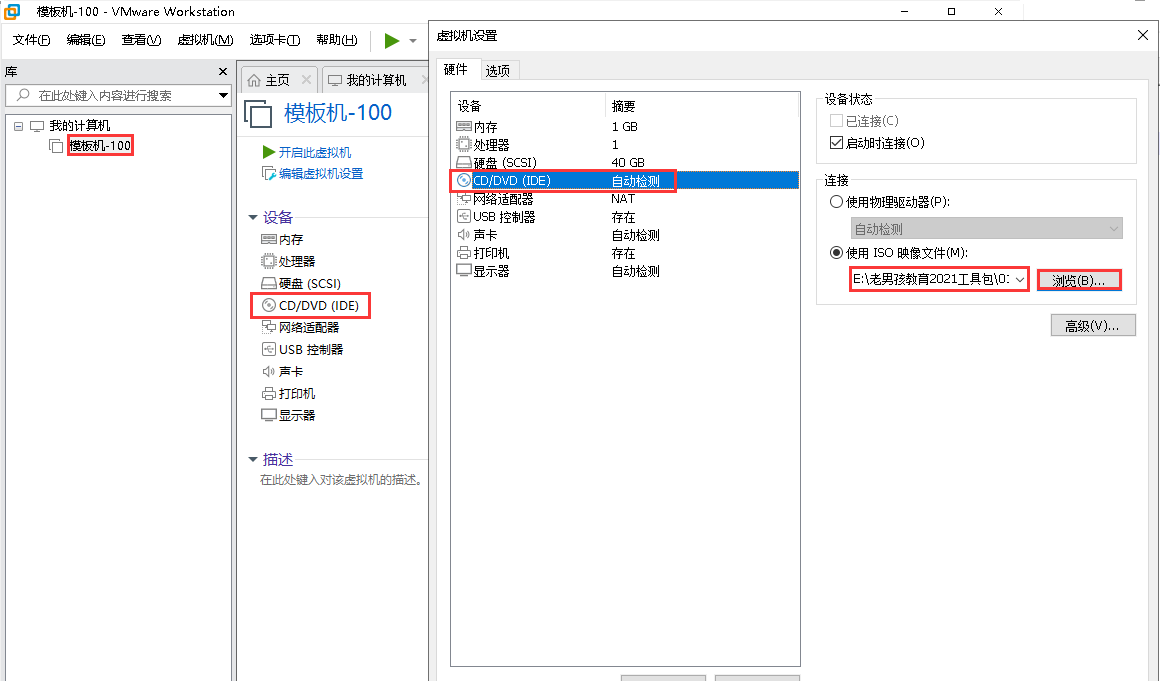The image size is (1160, 681).
Task: Click the CD/DVD (IDE) disc icon in main window
Action: click(269, 305)
